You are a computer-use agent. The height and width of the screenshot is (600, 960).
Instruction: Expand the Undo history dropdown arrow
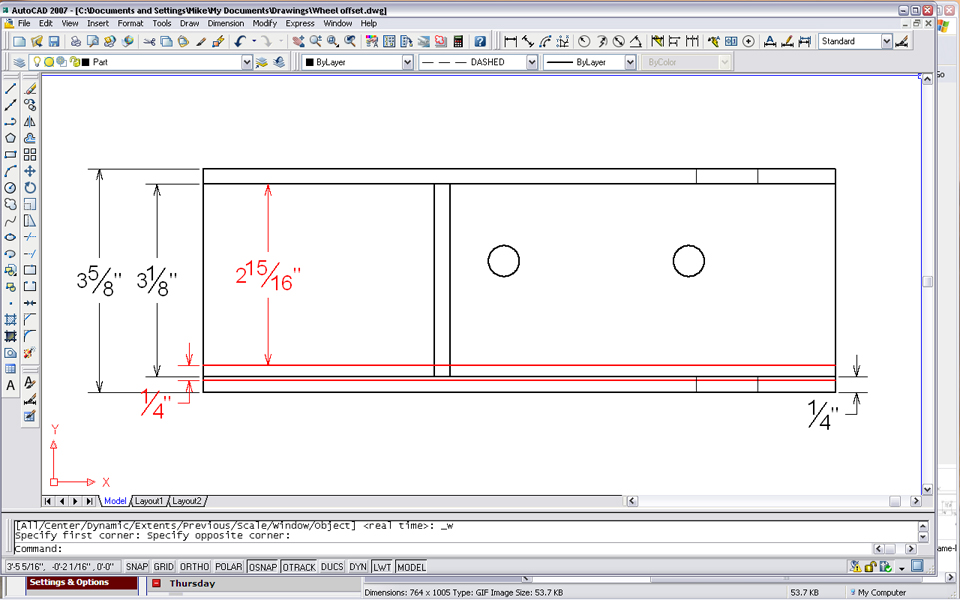tap(254, 41)
